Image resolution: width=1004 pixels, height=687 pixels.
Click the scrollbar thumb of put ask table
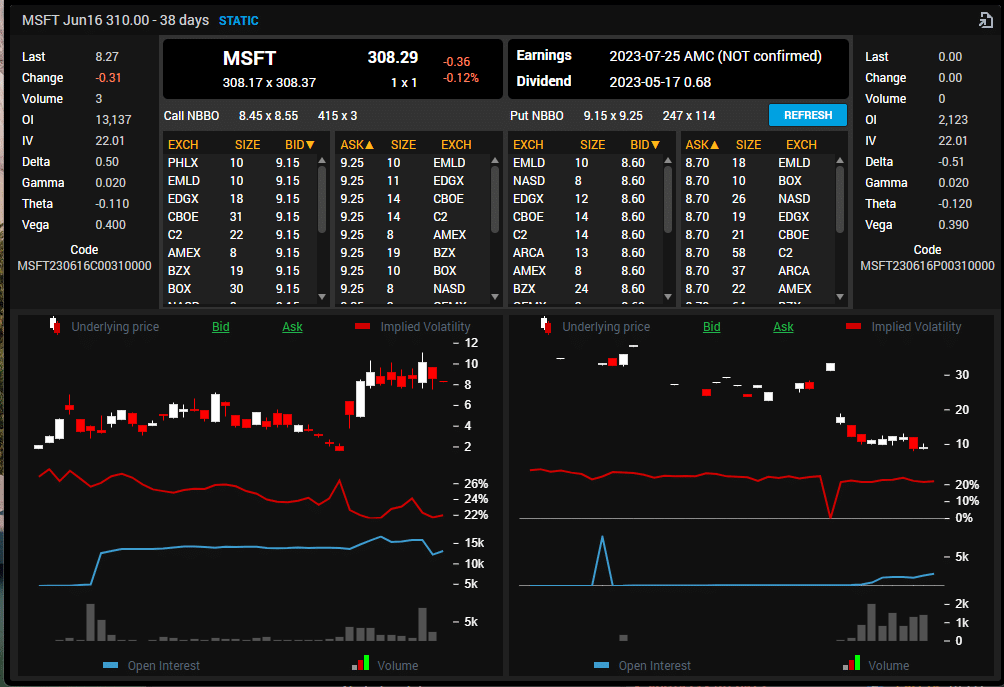pyautogui.click(x=840, y=200)
